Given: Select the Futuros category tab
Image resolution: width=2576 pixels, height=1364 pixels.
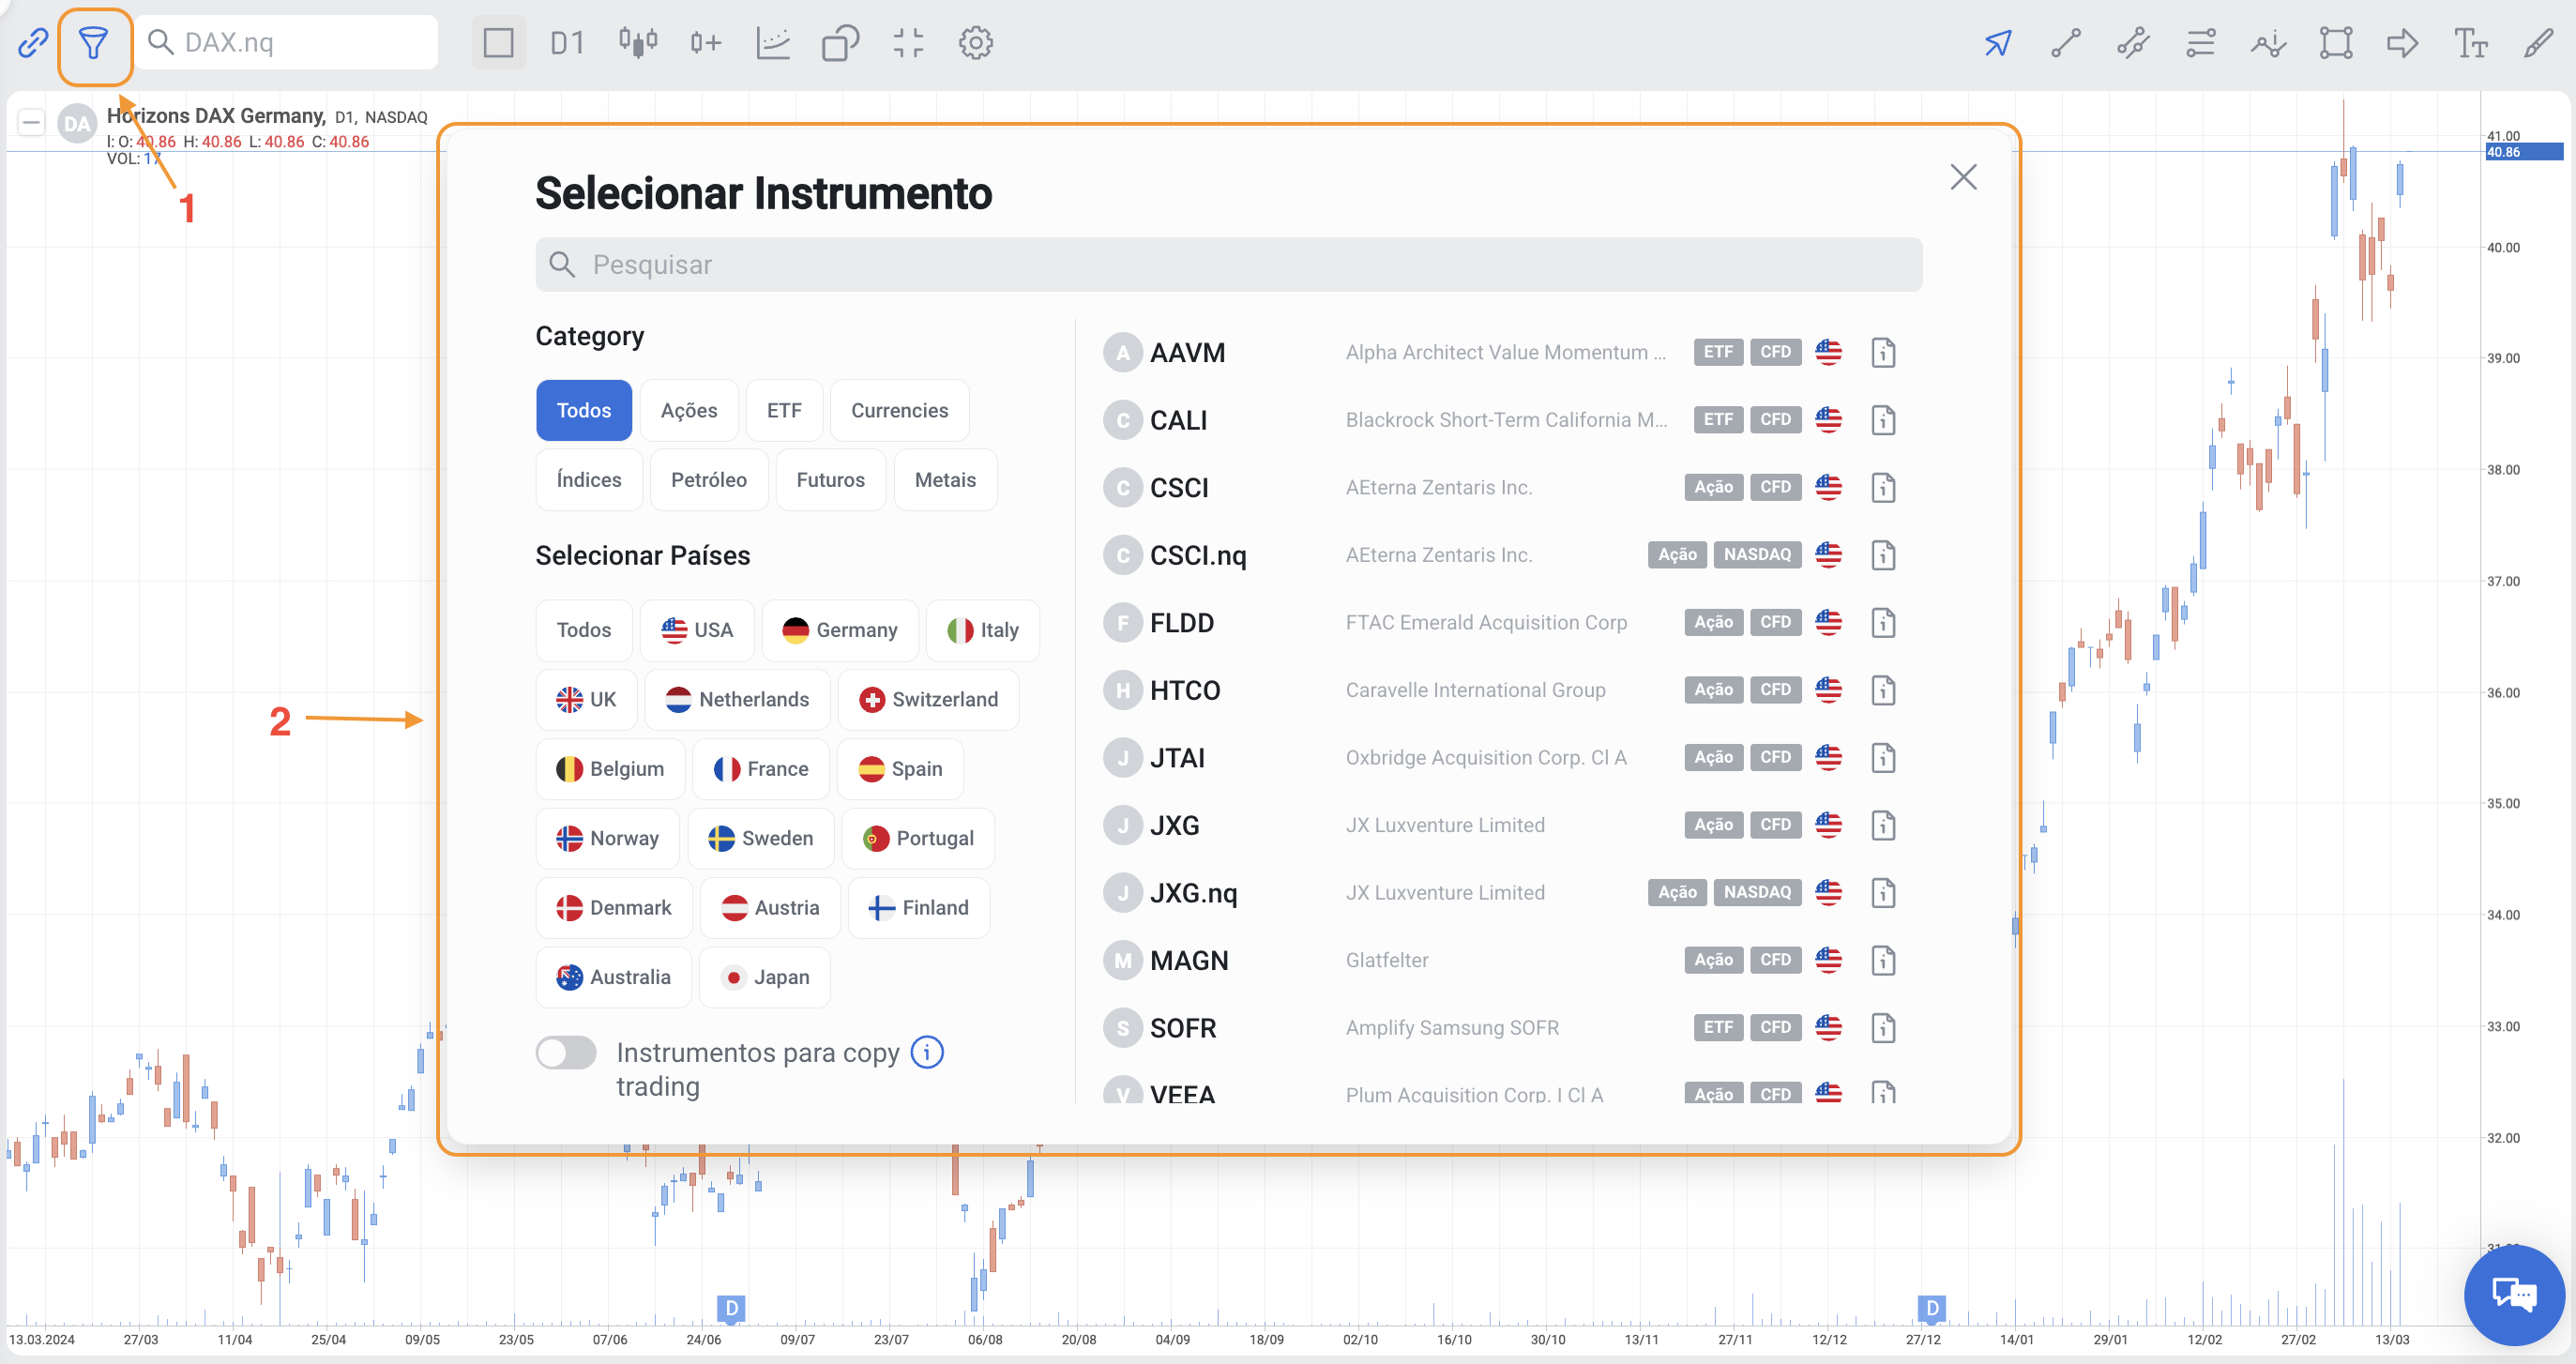Looking at the screenshot, I should click(x=829, y=480).
